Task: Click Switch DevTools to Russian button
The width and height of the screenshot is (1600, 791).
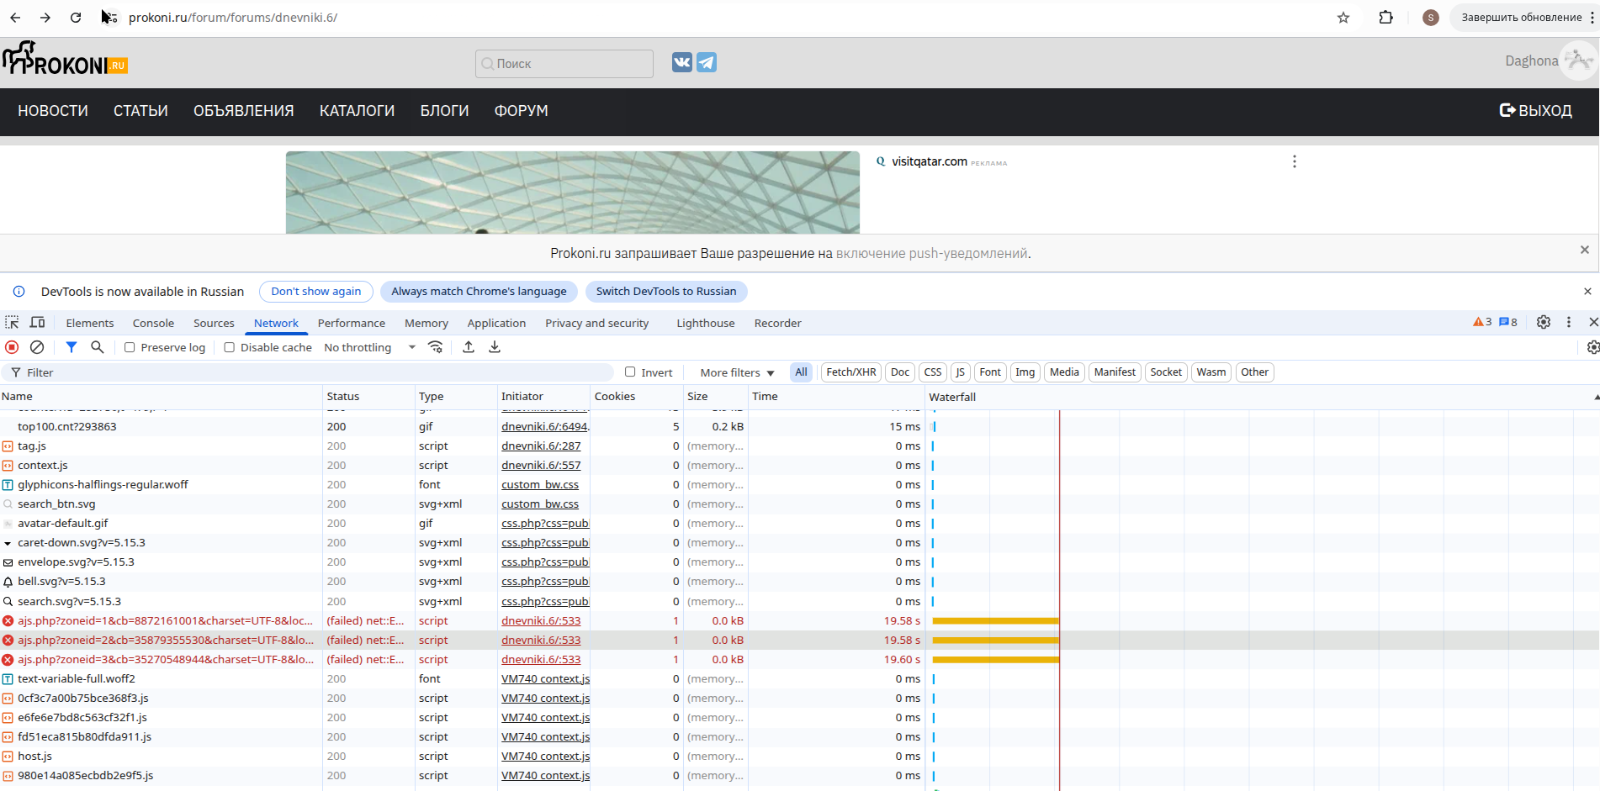Action: pos(666,291)
